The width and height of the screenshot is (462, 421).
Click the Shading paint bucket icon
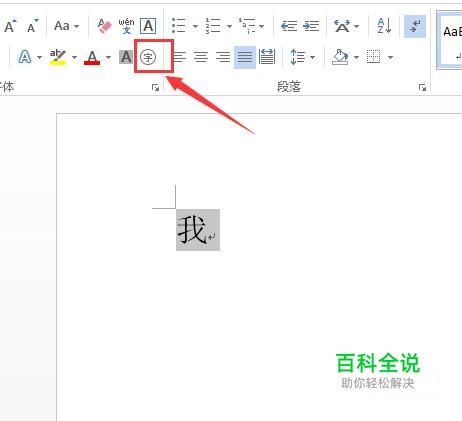click(340, 57)
